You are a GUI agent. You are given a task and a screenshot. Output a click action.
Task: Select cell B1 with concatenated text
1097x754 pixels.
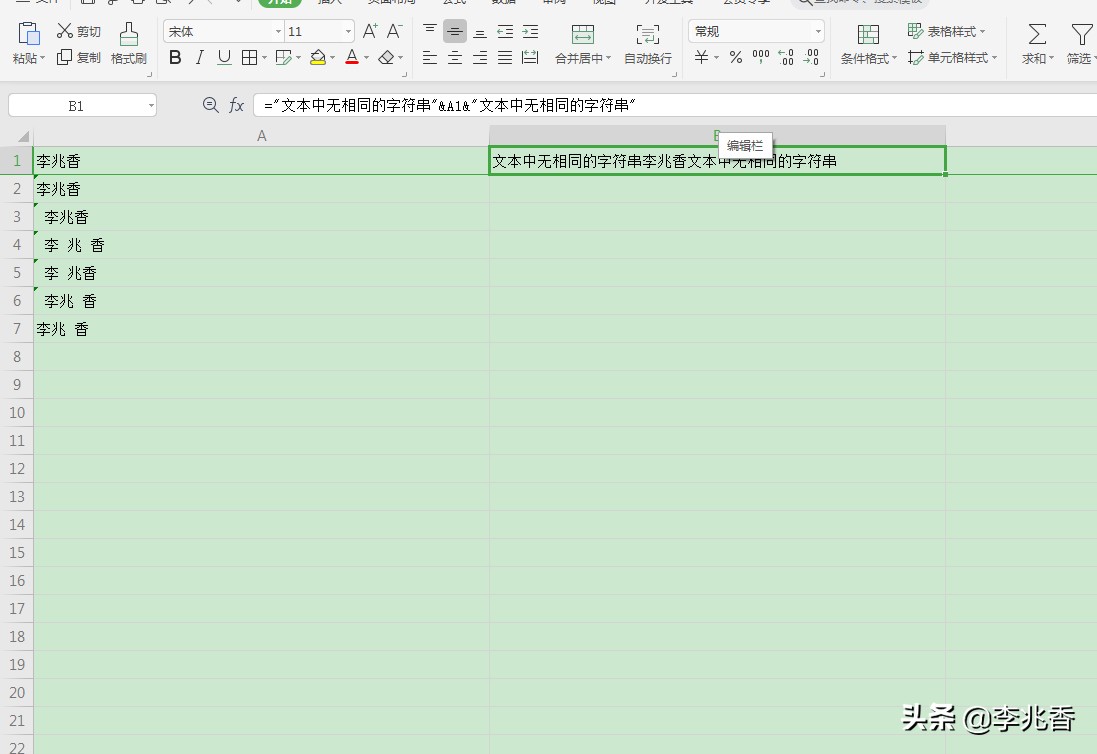click(717, 161)
